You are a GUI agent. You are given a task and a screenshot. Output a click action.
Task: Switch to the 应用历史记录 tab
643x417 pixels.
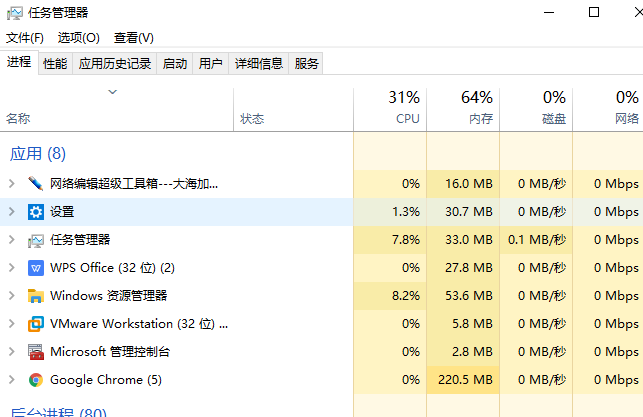115,64
